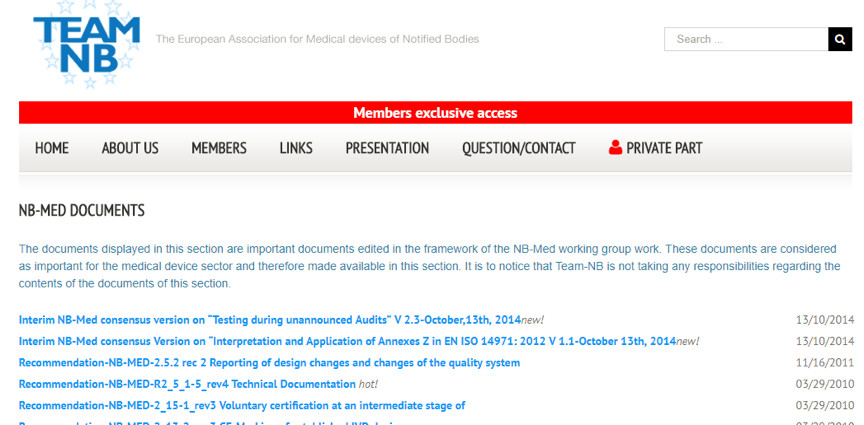Open NB-MED-2_15-1_rev3 Voluntary certification link

coord(242,405)
